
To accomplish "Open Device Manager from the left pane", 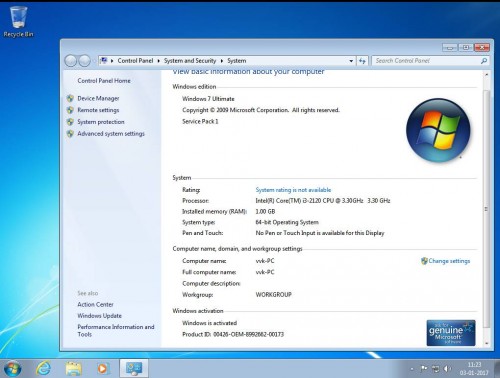I will [98, 98].
